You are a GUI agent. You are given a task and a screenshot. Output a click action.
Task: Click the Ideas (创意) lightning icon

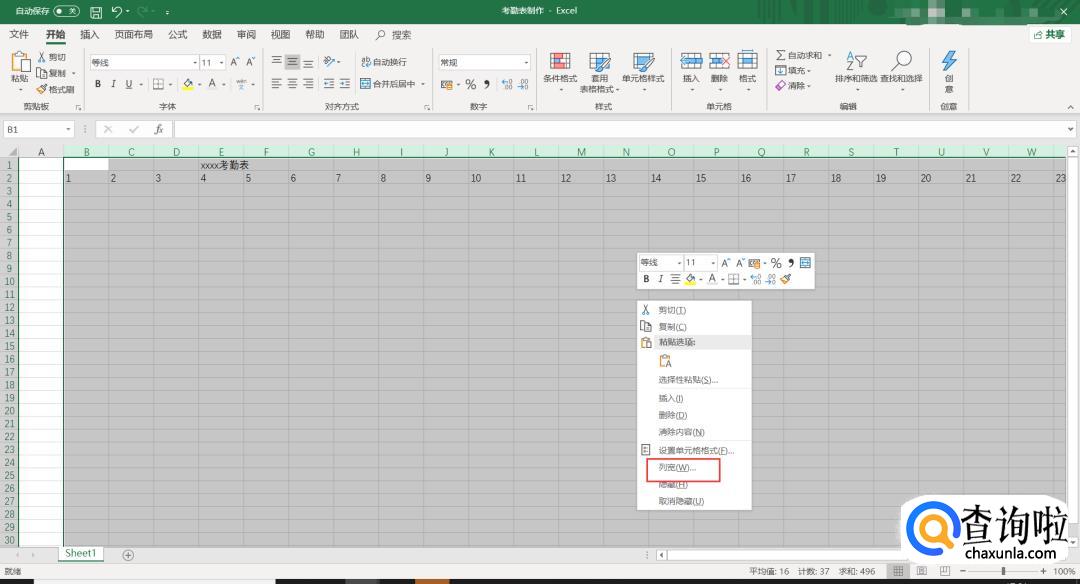click(x=949, y=68)
